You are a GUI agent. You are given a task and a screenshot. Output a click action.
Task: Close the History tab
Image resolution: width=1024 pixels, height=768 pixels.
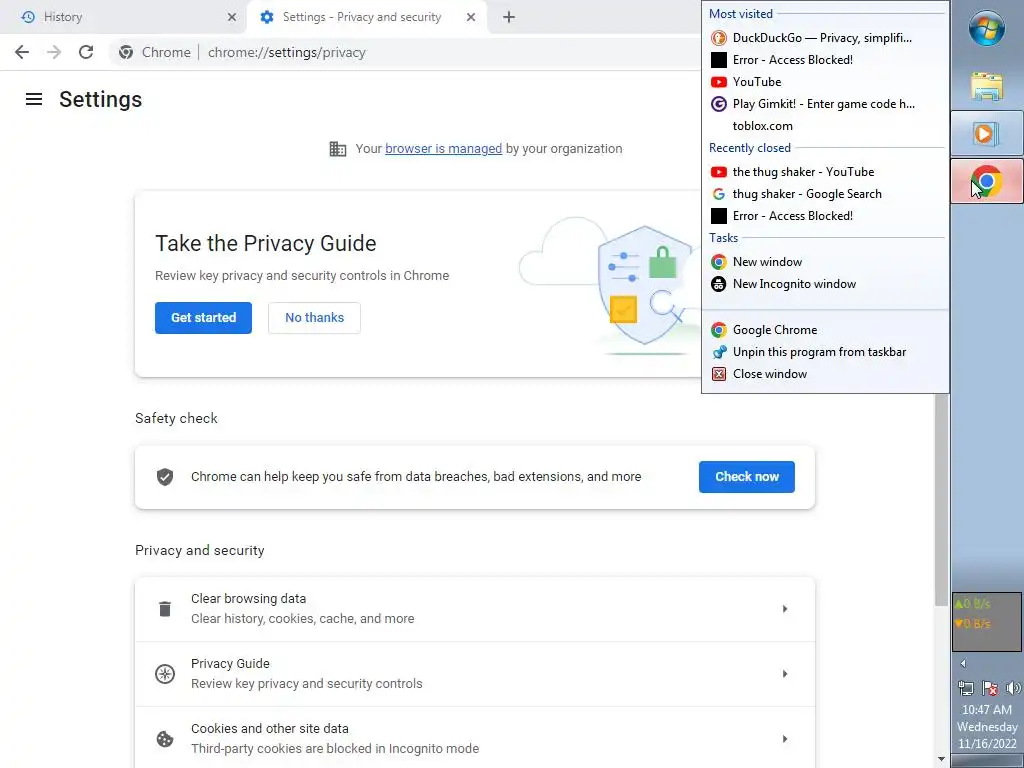tap(232, 17)
